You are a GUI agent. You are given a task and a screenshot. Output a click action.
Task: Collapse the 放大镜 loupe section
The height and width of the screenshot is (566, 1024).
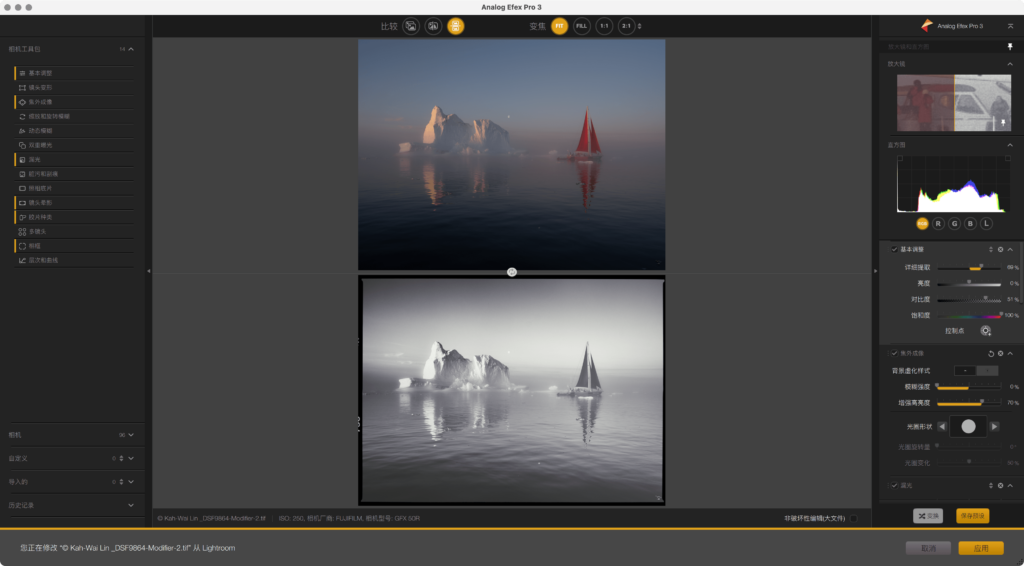point(1010,64)
